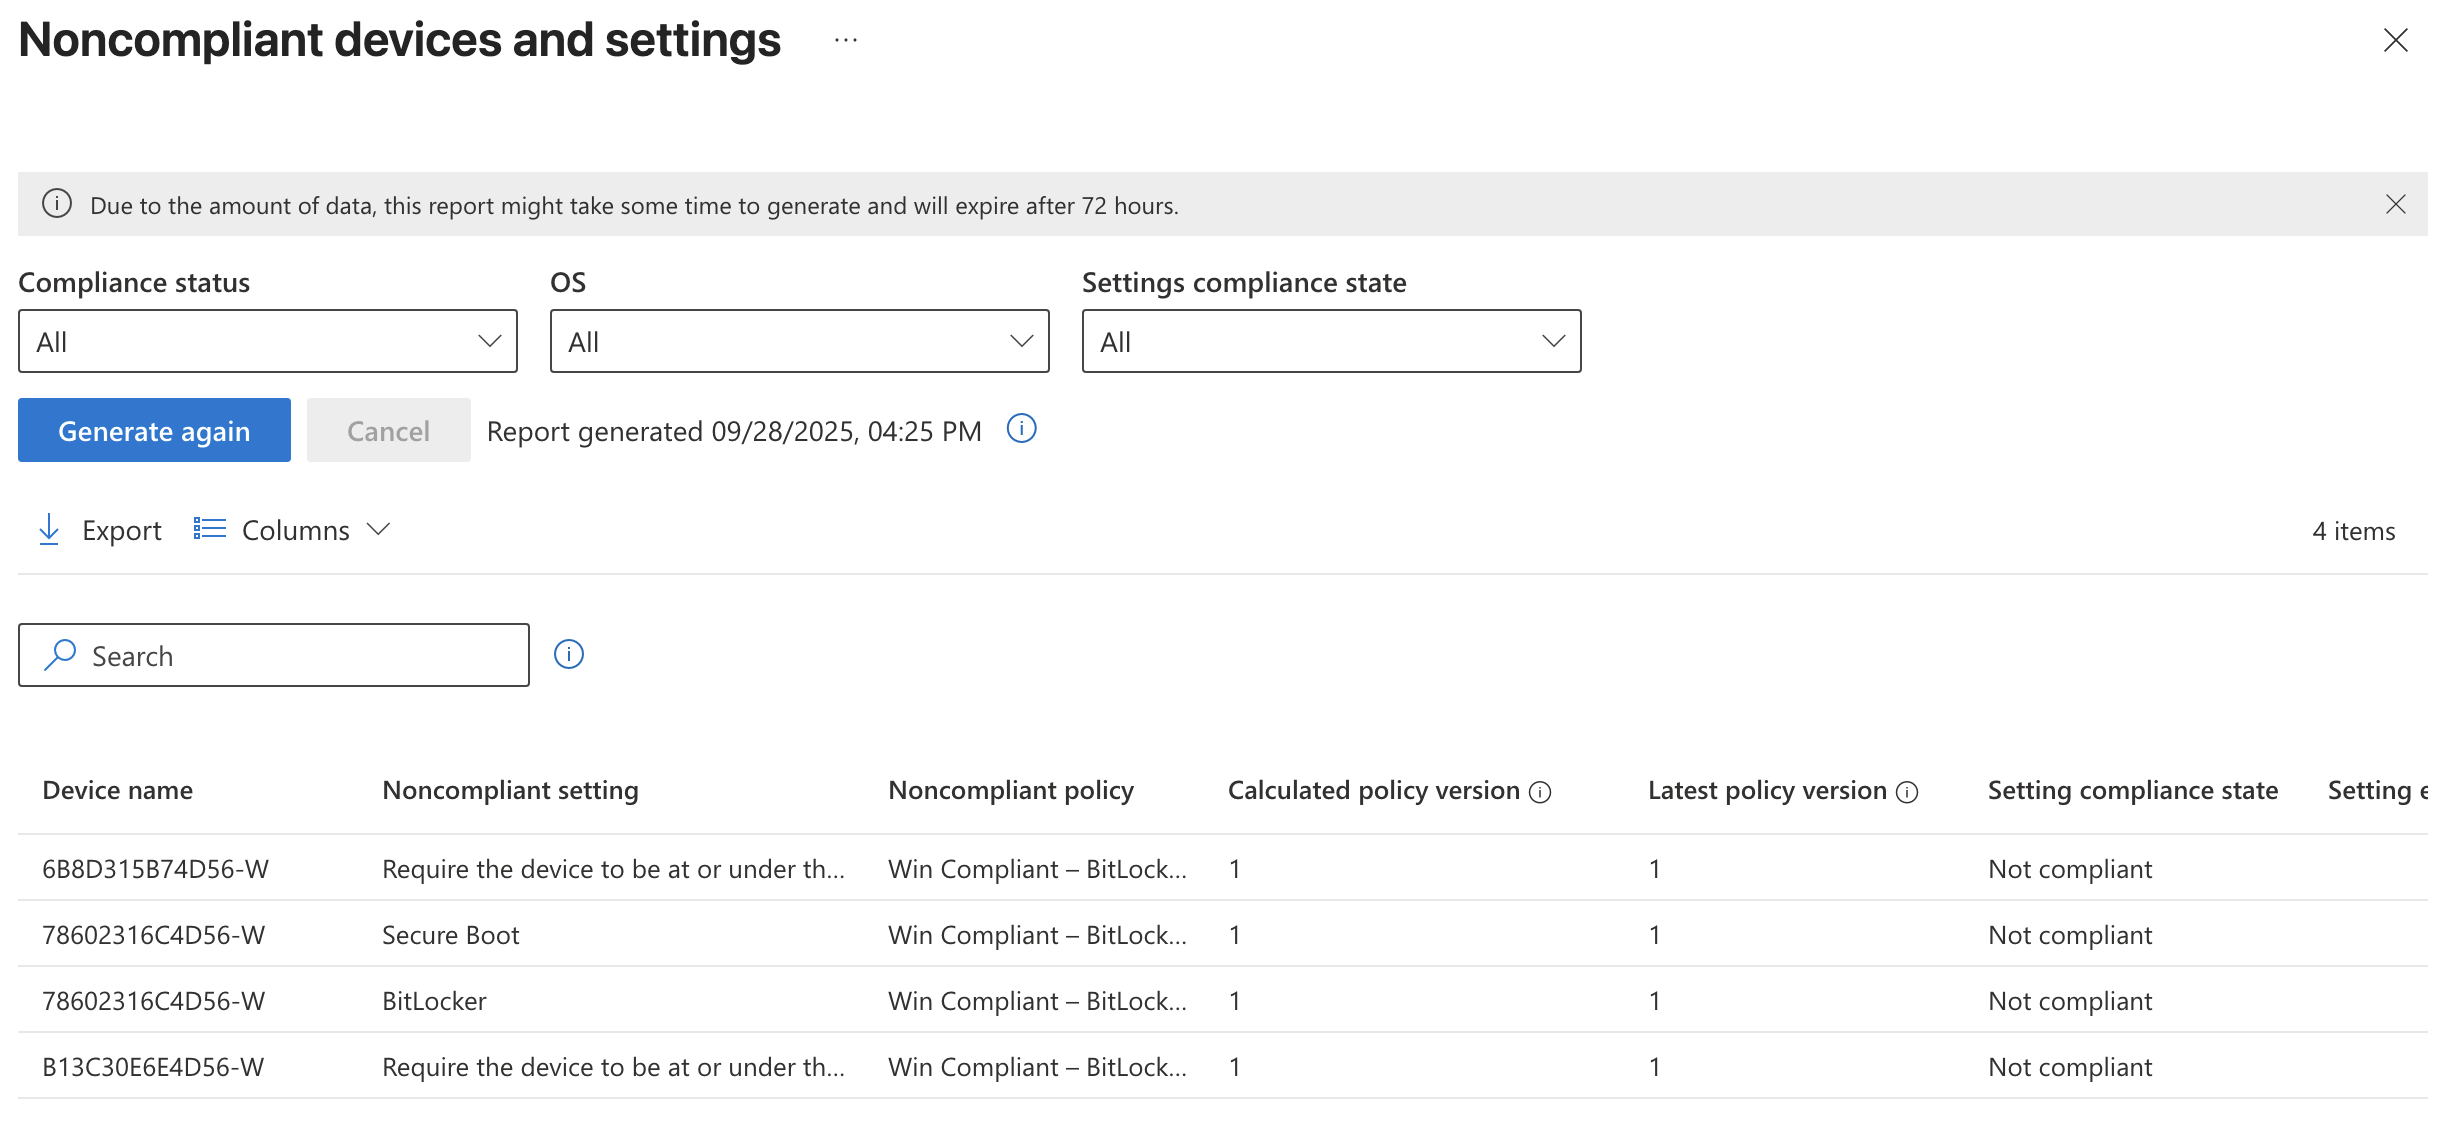Click the Calculated policy version info icon

[1539, 791]
